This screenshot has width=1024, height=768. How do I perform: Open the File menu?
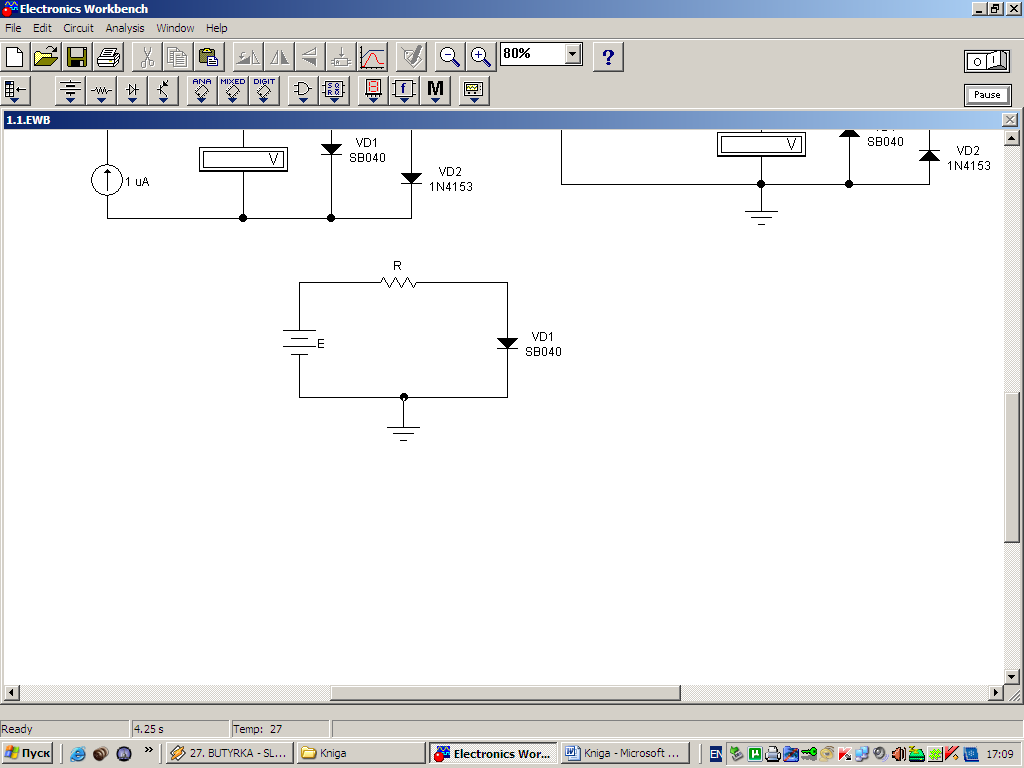(13, 28)
